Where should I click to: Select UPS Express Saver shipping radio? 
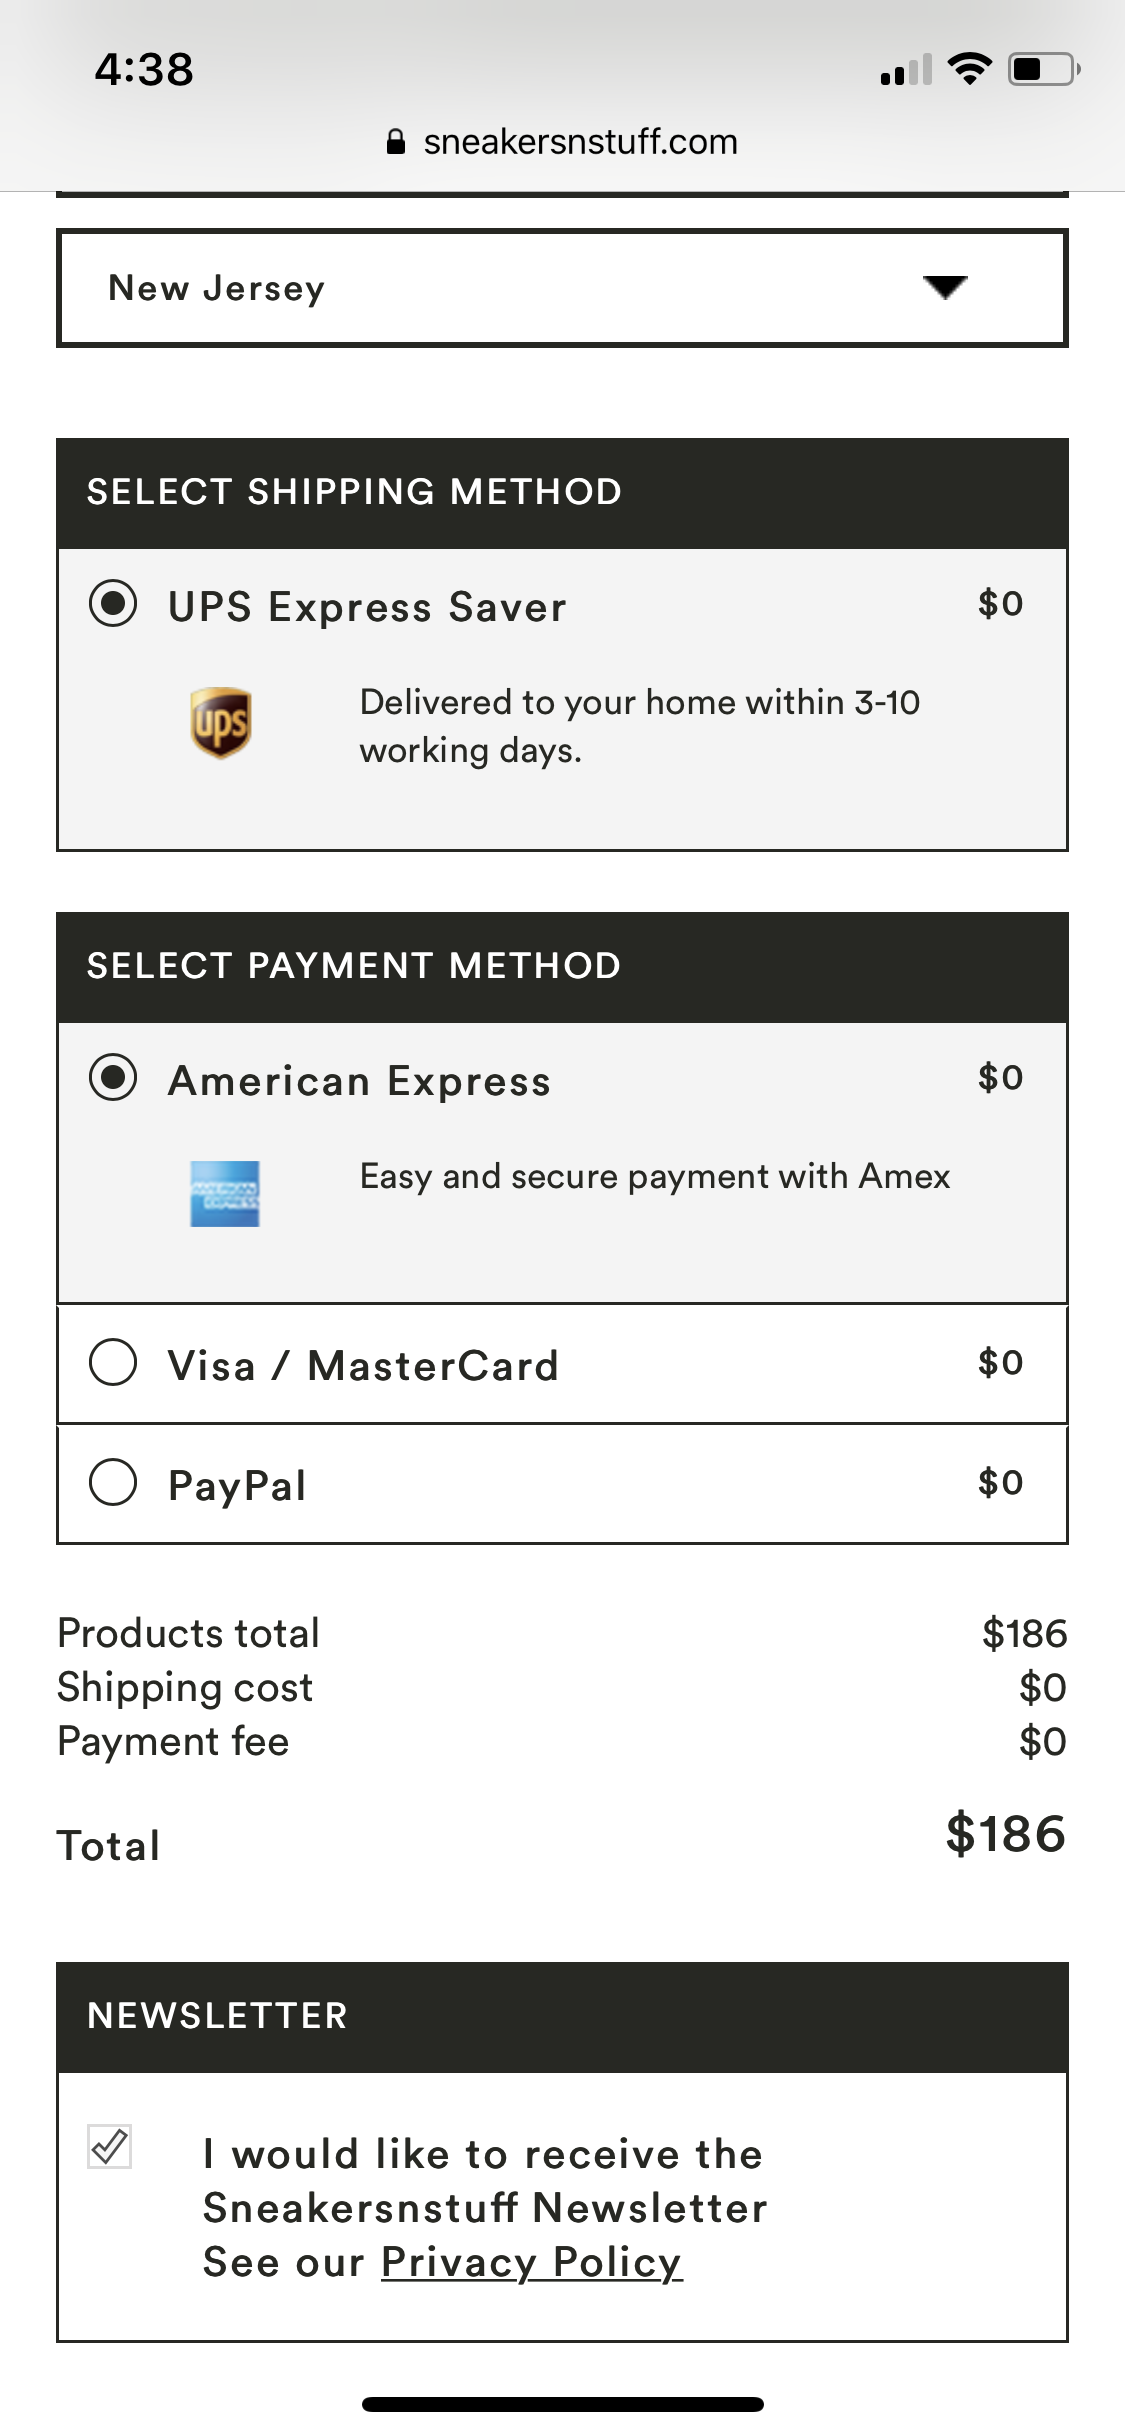[113, 603]
